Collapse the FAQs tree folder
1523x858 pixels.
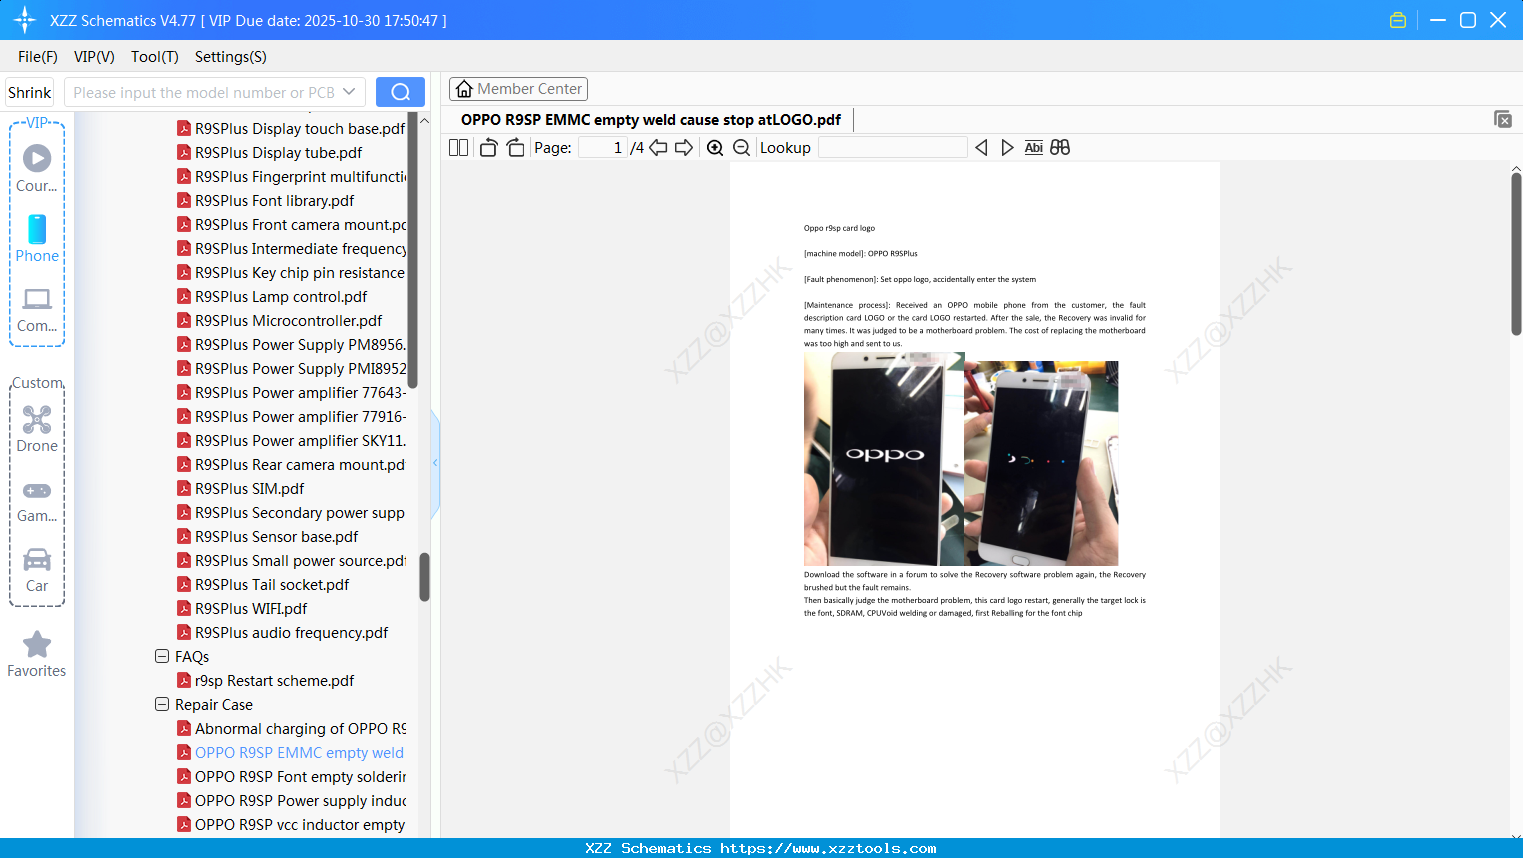point(162,656)
